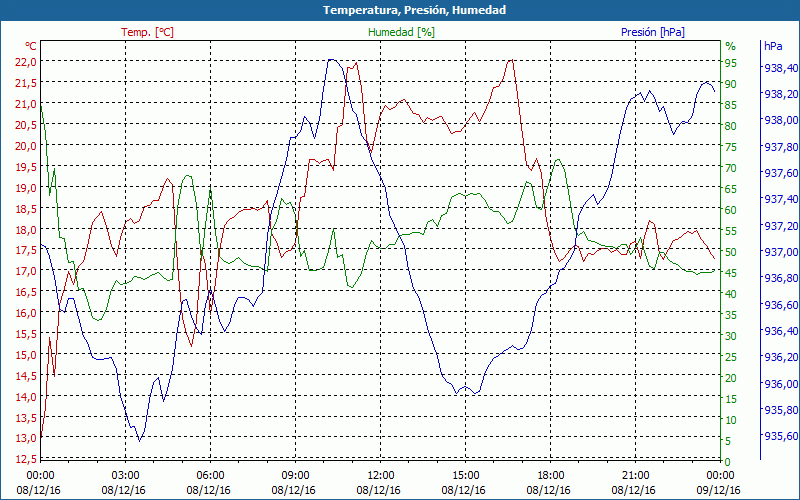Click the '935,80' pressure axis value
800x500 pixels.
coord(781,410)
